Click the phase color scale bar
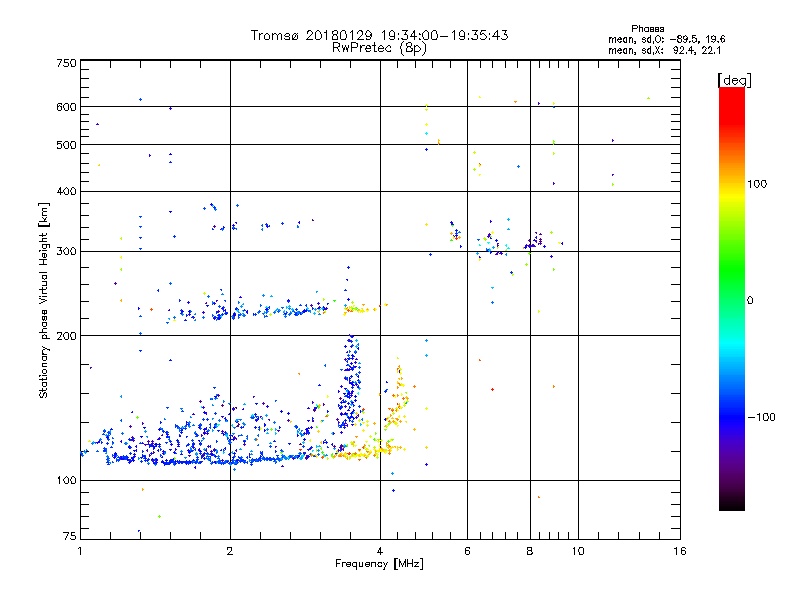The width and height of the screenshot is (800, 600). [x=732, y=298]
